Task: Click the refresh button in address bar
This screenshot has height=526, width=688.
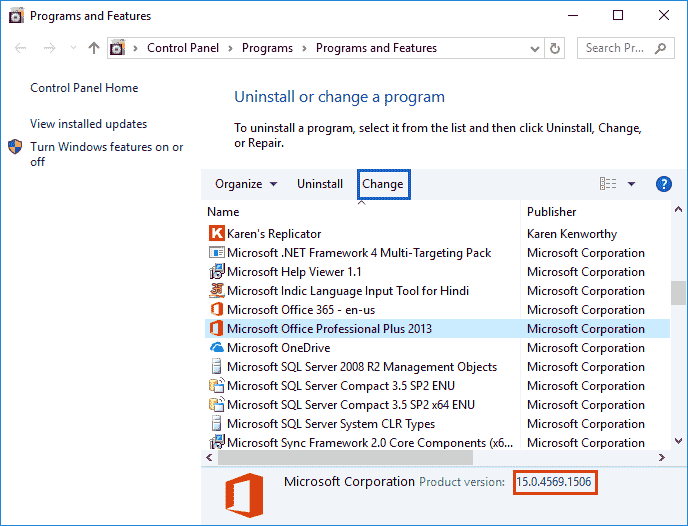Action: [x=555, y=48]
